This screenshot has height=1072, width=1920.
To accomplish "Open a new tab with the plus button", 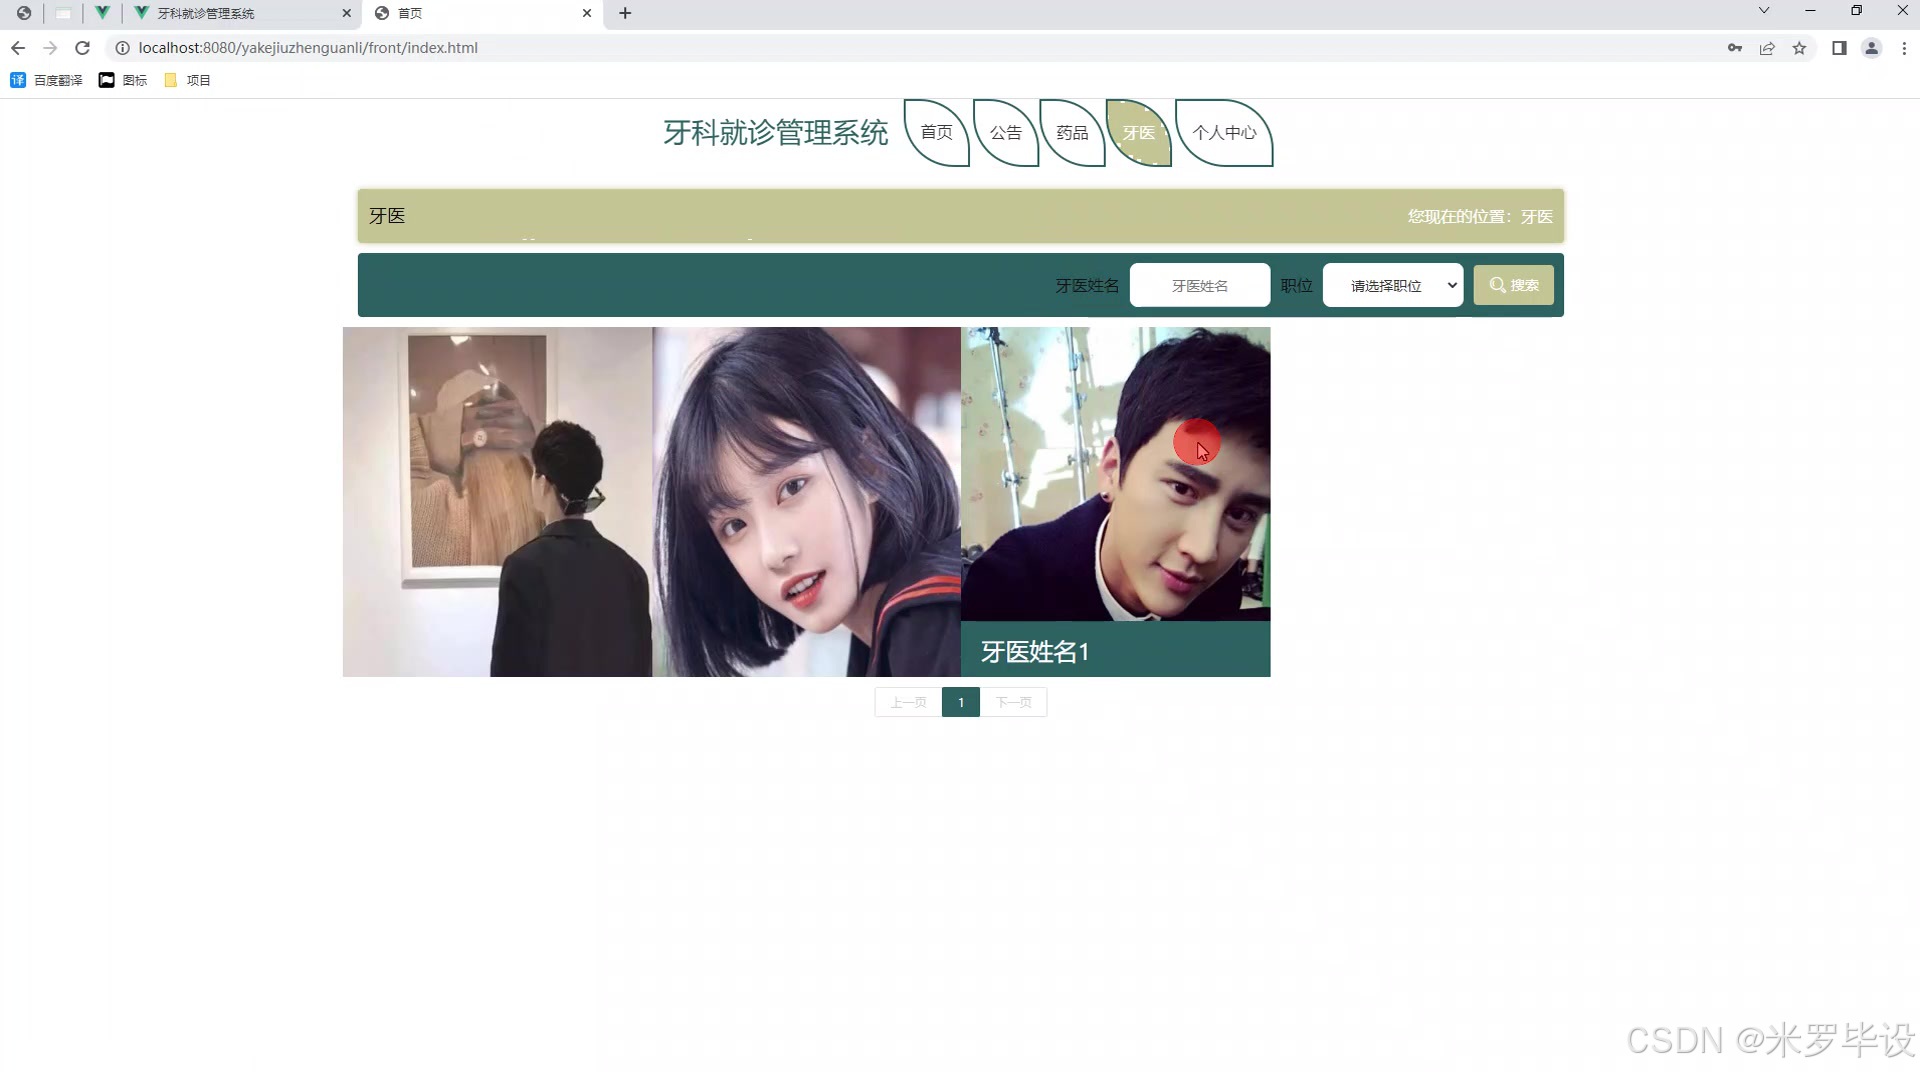I will (625, 13).
